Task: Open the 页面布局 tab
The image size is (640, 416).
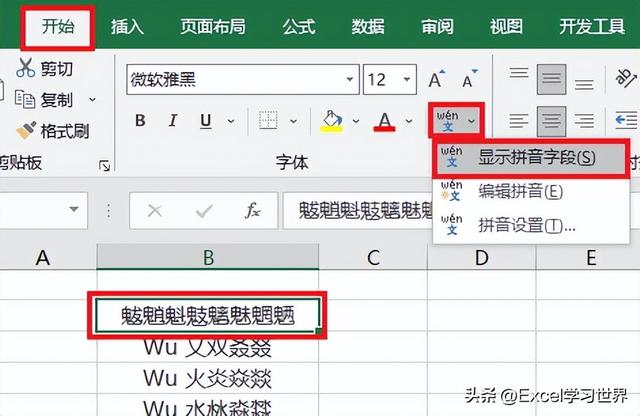Action: (213, 27)
